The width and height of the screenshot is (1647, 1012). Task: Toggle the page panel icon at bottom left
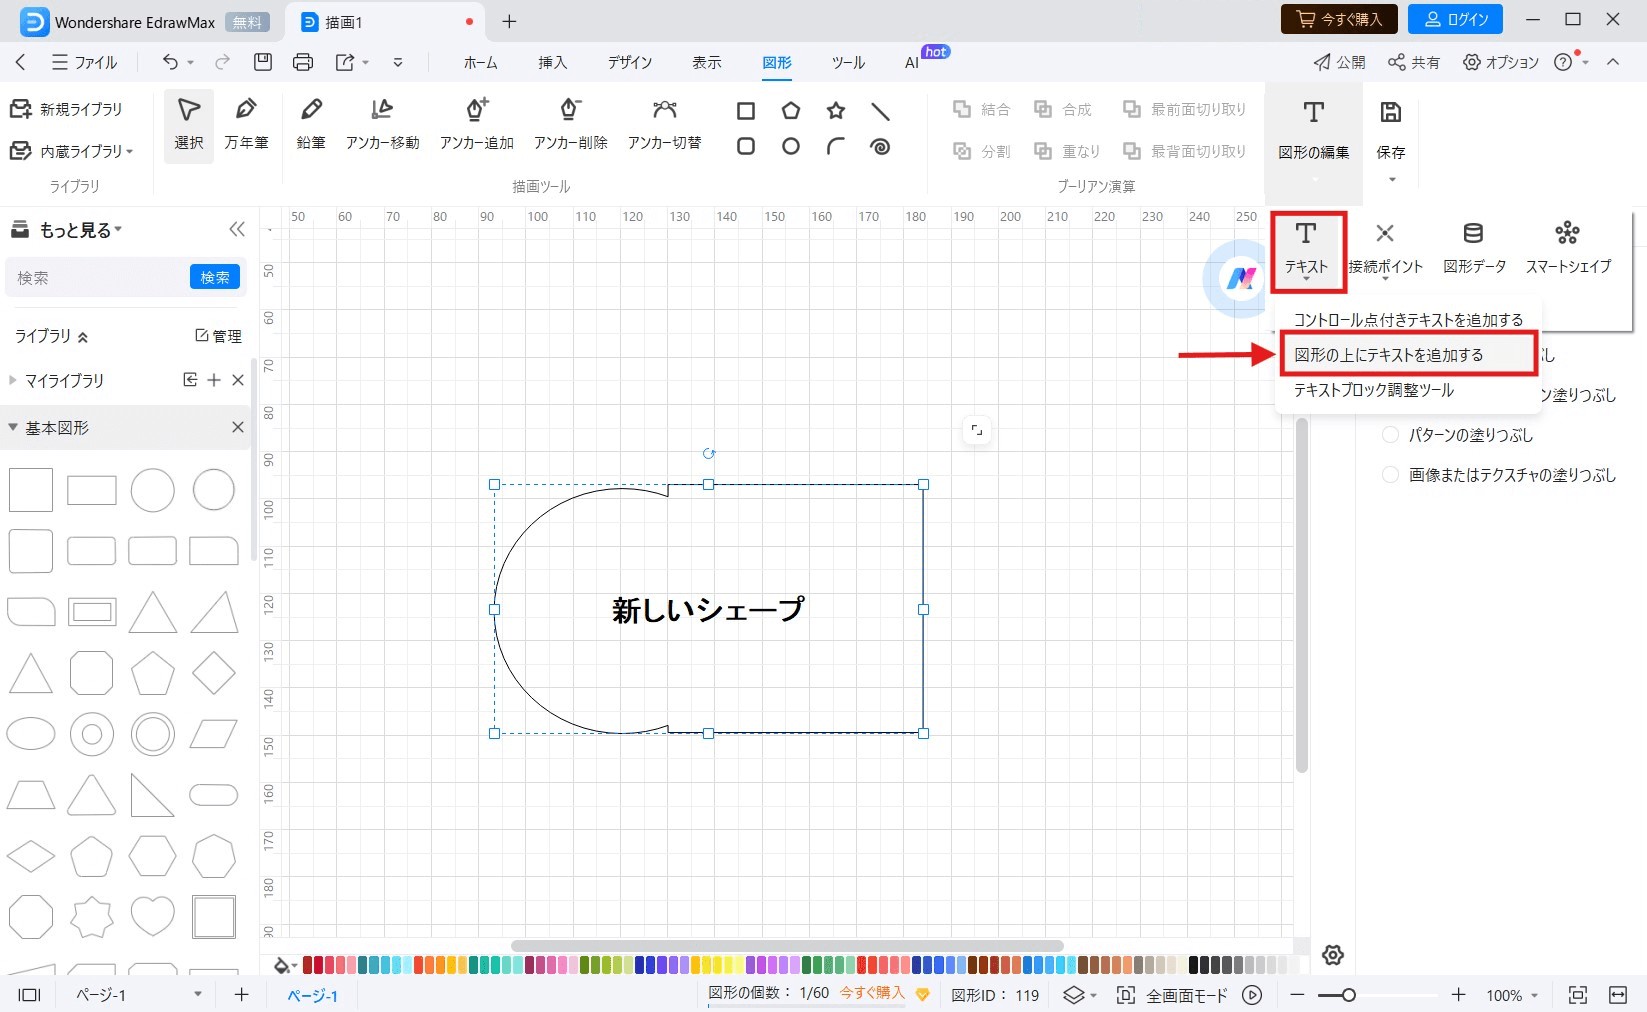point(30,995)
